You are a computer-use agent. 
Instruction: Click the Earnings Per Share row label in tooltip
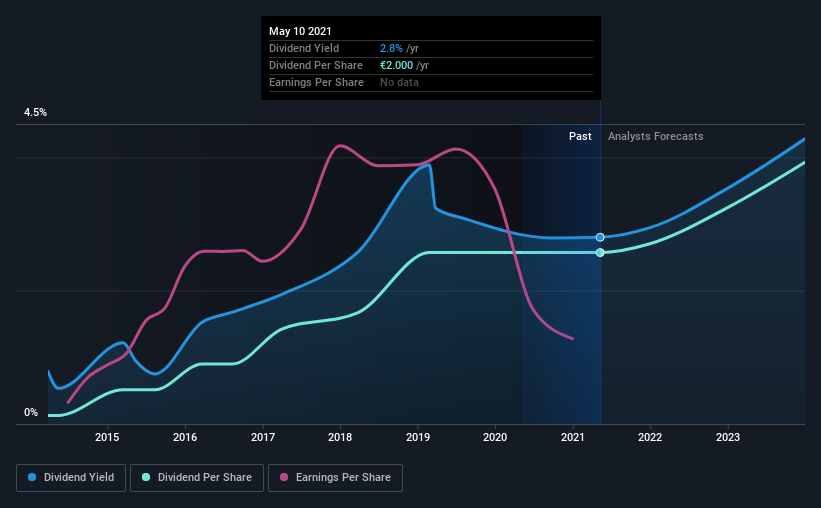point(316,82)
